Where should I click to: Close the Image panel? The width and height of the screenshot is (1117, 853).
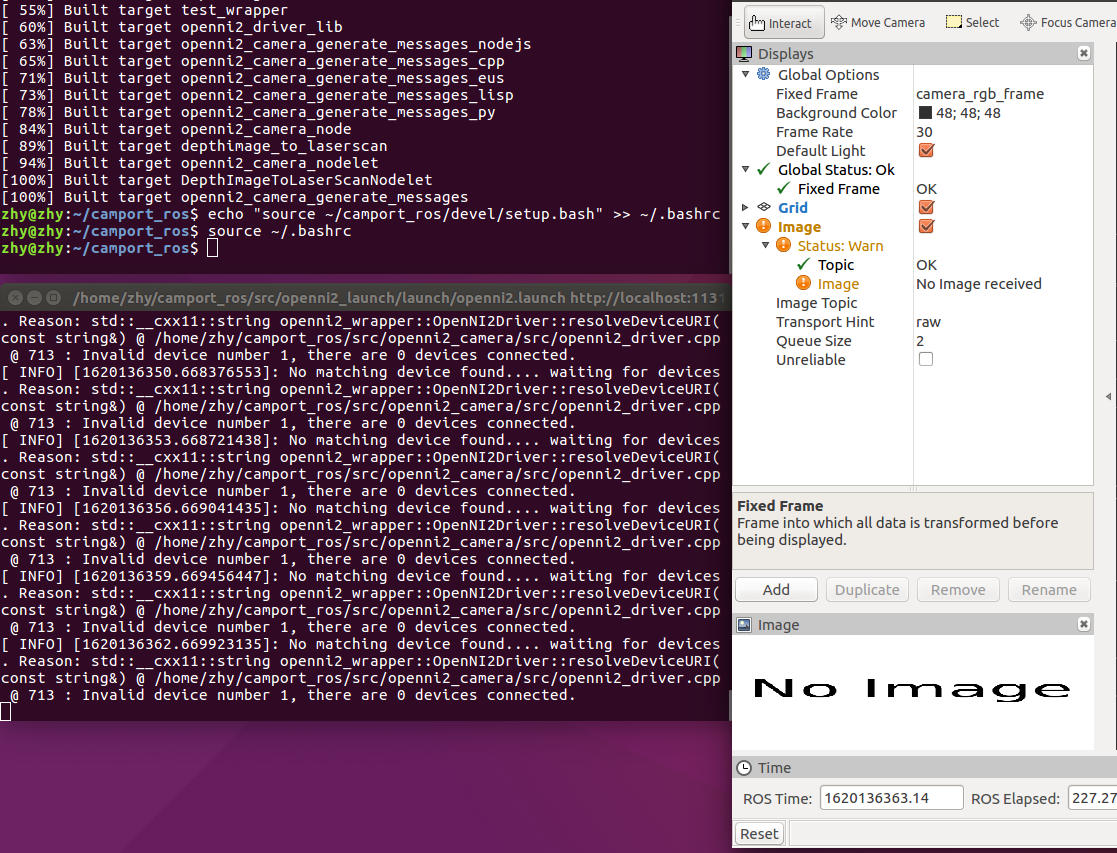[x=1084, y=624]
